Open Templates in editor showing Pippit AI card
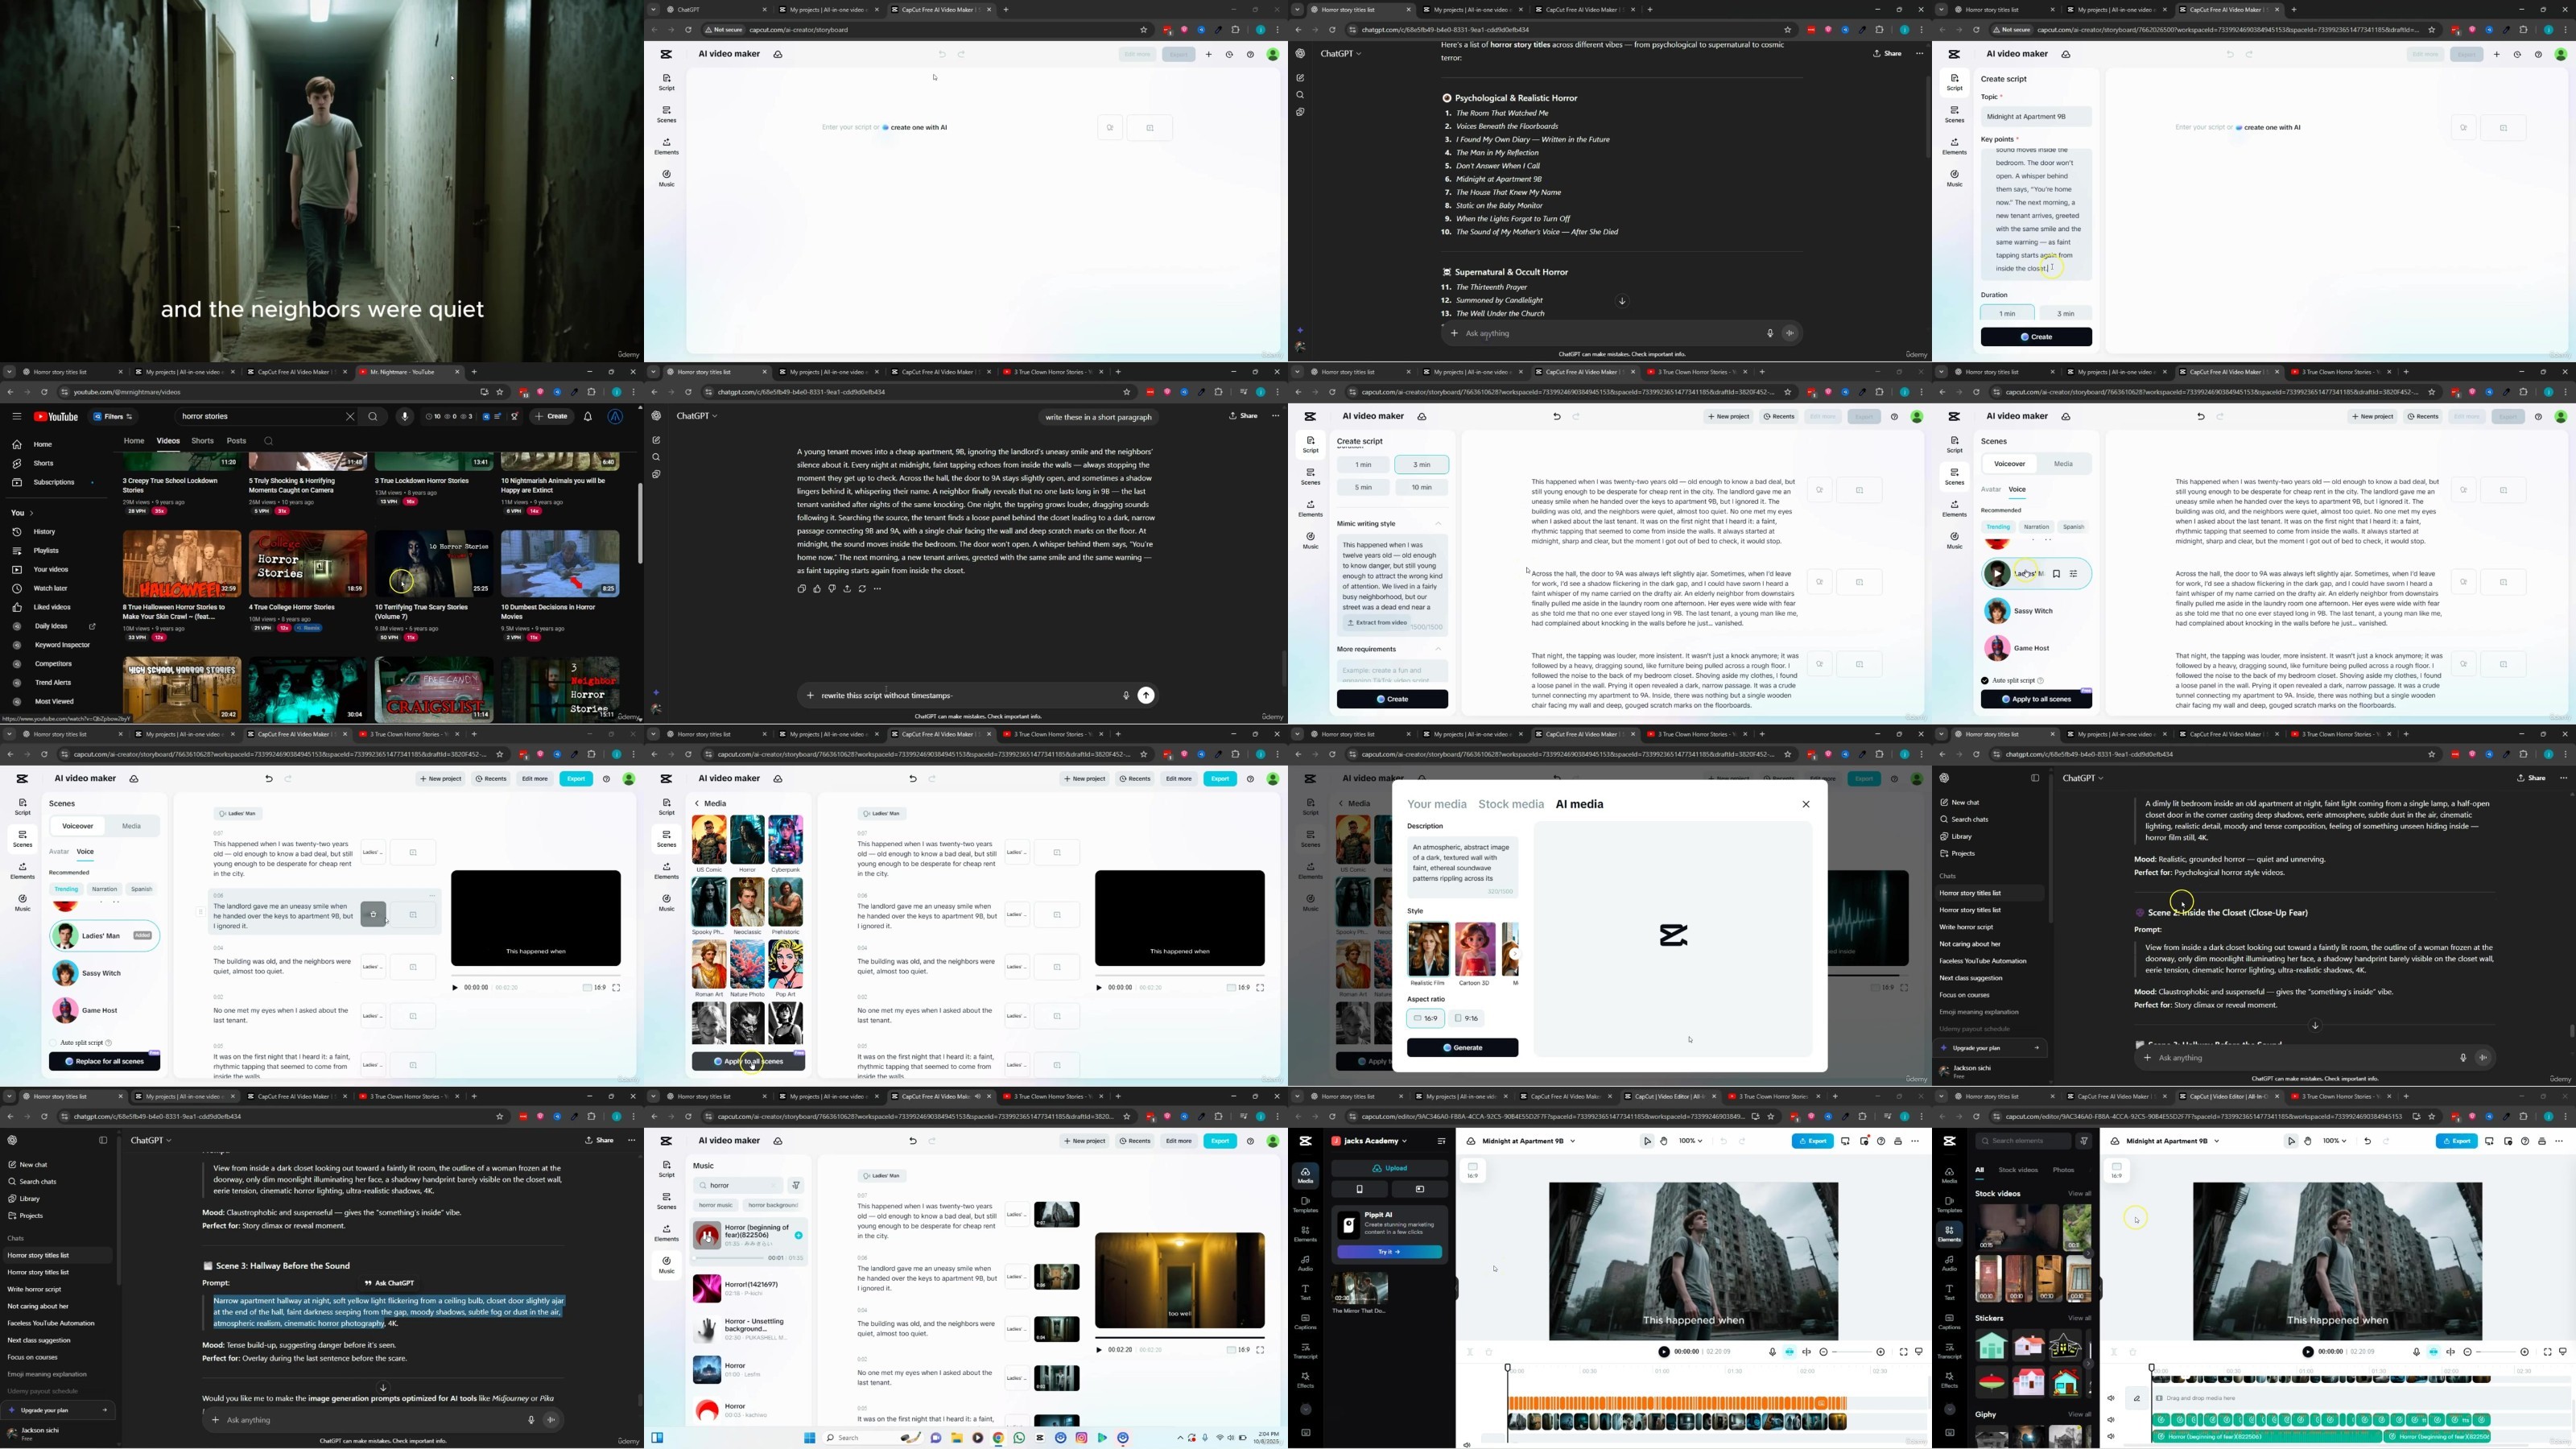This screenshot has height=1449, width=2576. (1305, 1204)
